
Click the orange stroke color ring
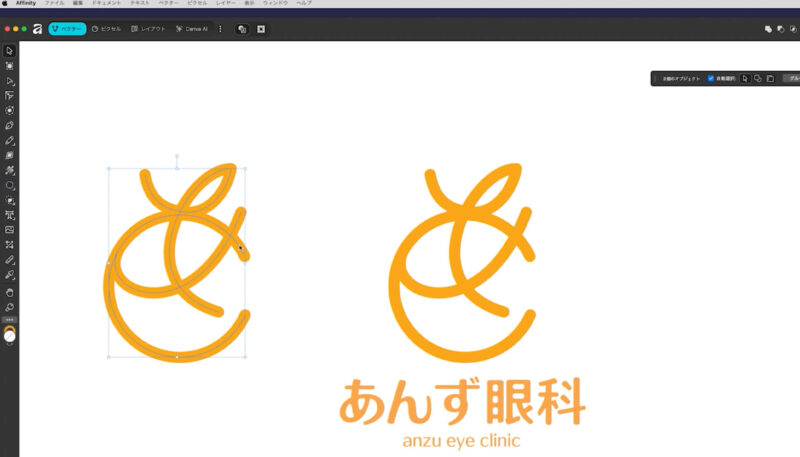[9, 330]
